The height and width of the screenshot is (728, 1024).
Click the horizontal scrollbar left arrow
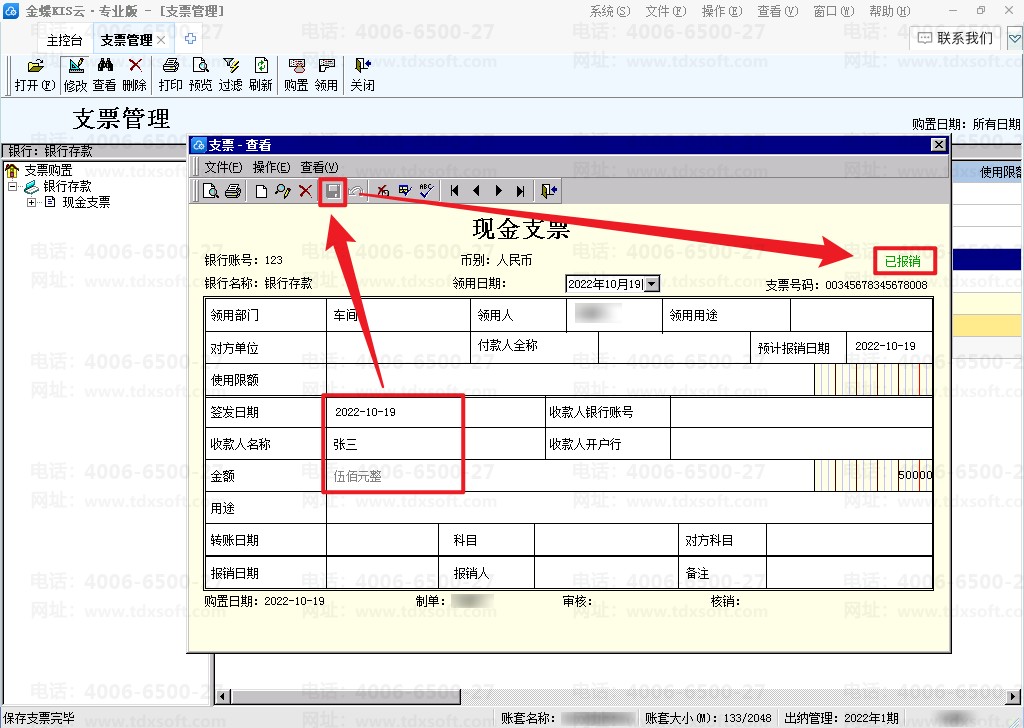[x=222, y=696]
